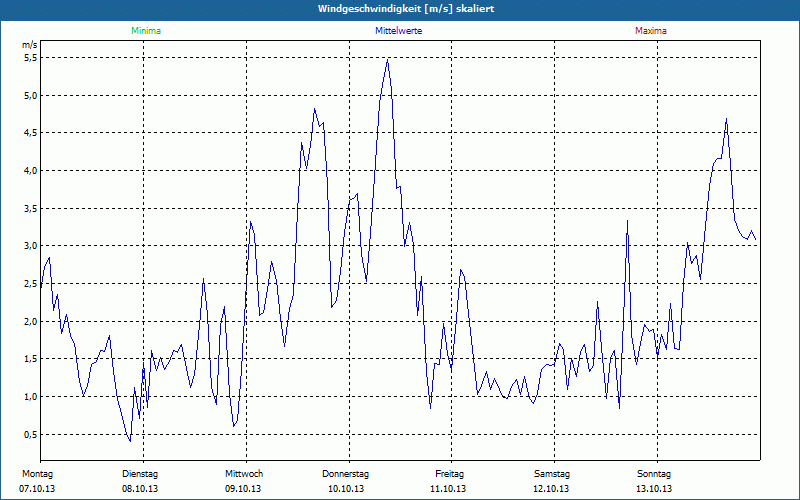Click the date 11.10.13

(x=448, y=489)
